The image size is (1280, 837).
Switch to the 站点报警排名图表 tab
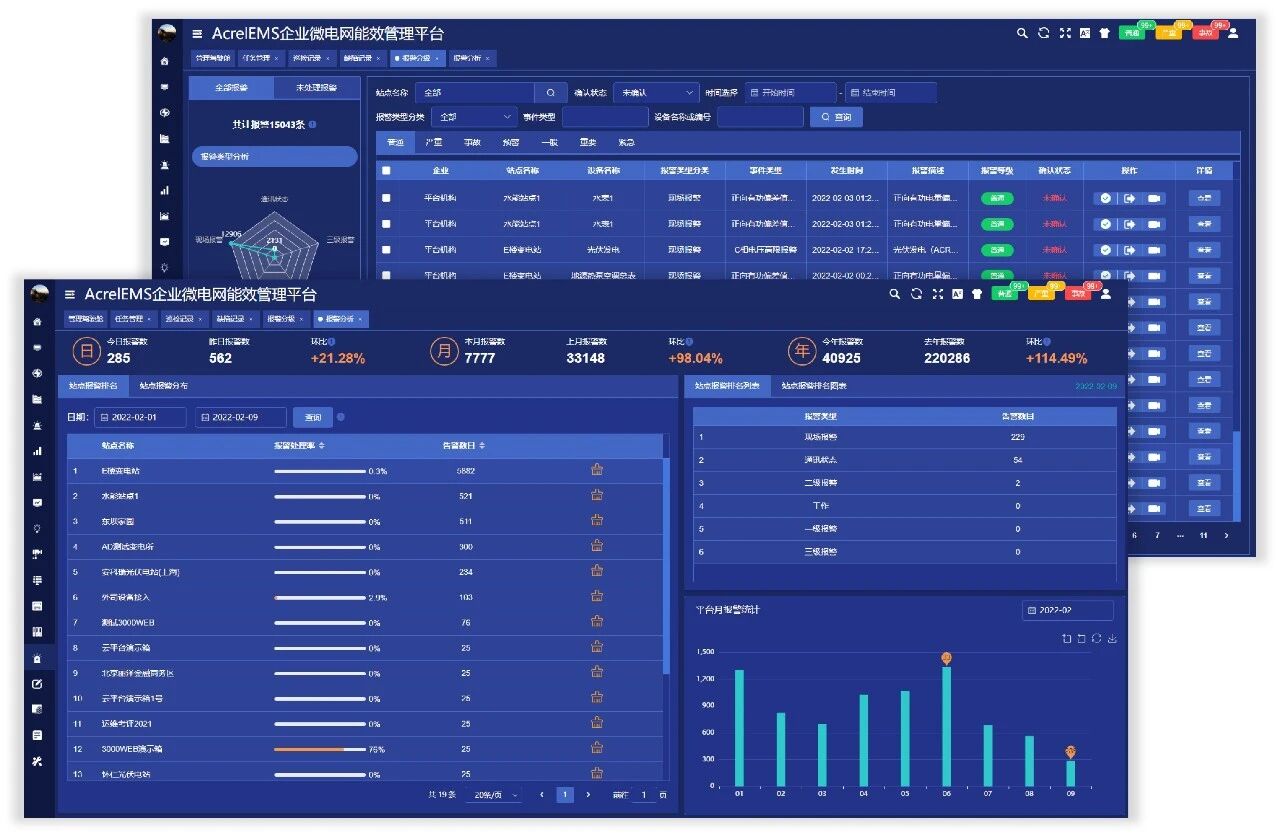pyautogui.click(x=814, y=385)
